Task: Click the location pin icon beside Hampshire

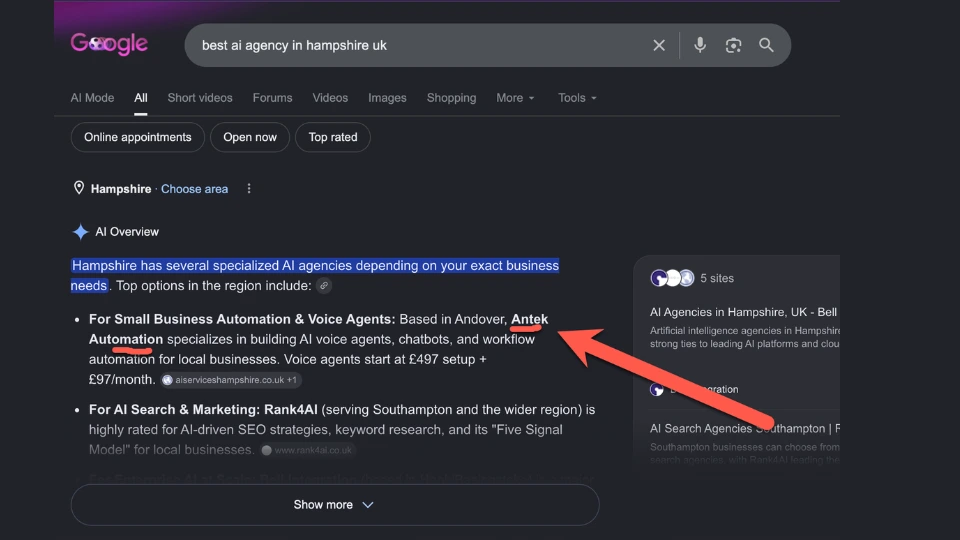Action: 79,188
